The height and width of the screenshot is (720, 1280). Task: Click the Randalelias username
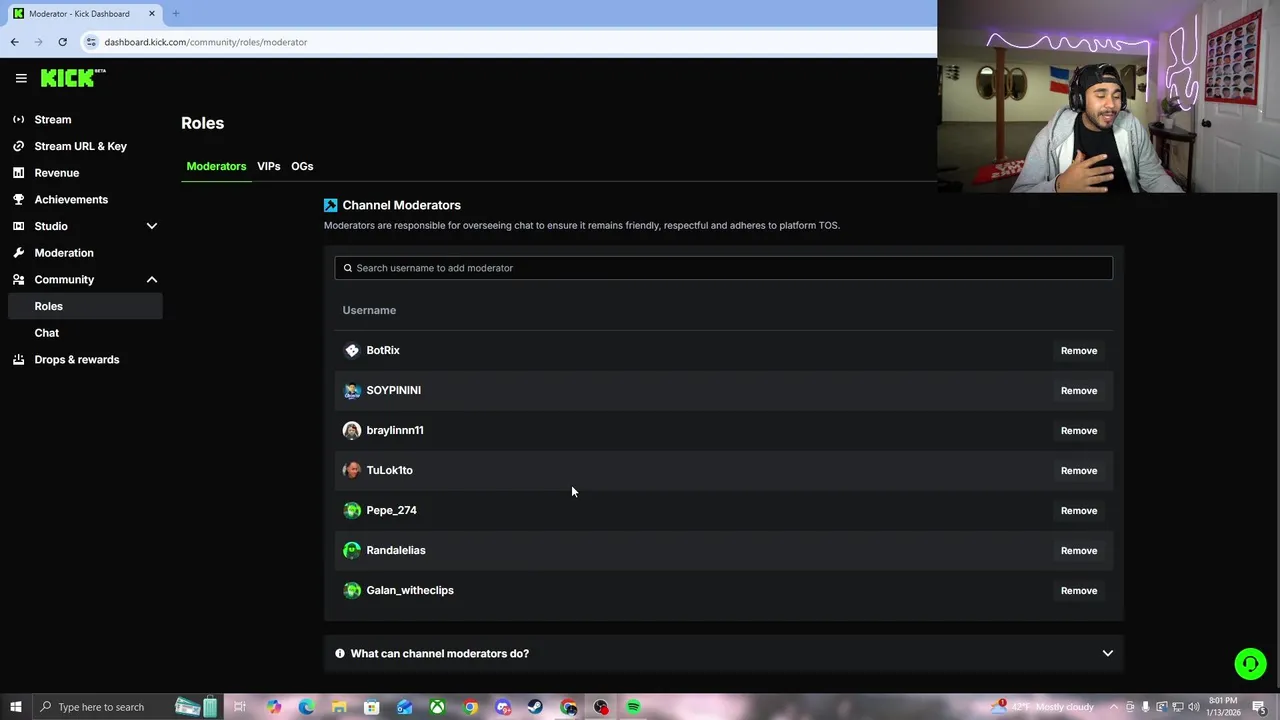point(396,550)
